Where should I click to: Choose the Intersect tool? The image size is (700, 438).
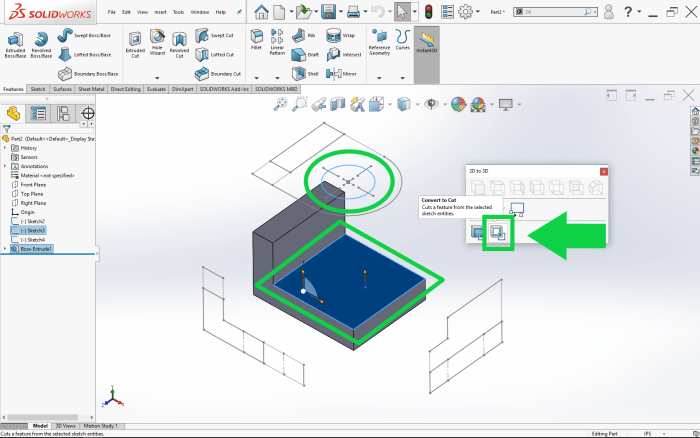click(344, 54)
